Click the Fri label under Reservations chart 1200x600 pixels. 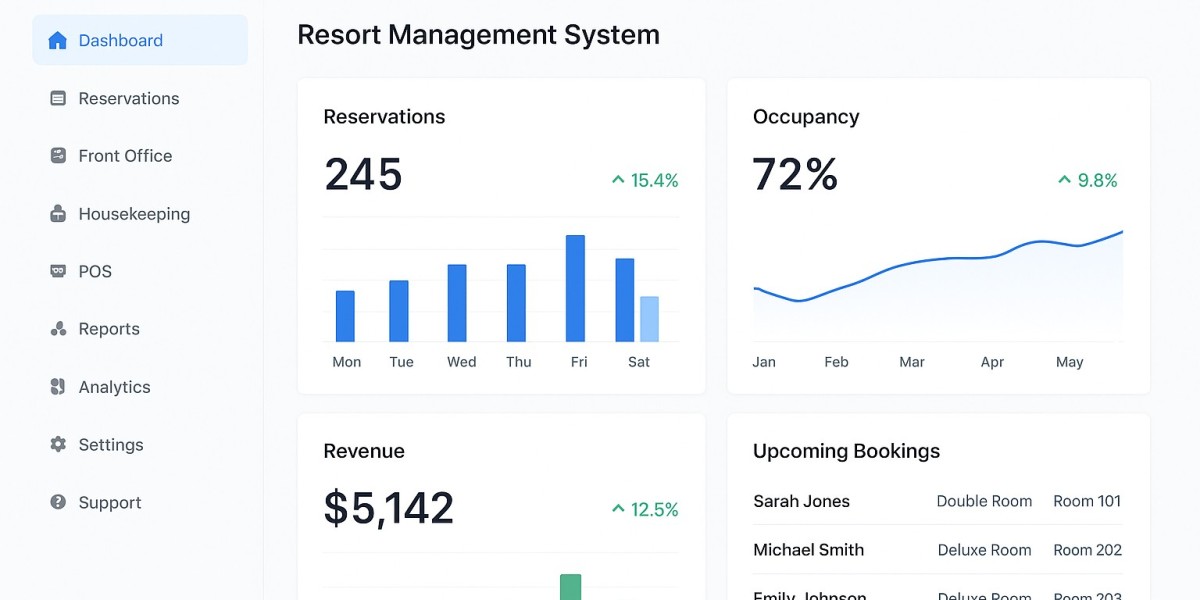click(579, 362)
